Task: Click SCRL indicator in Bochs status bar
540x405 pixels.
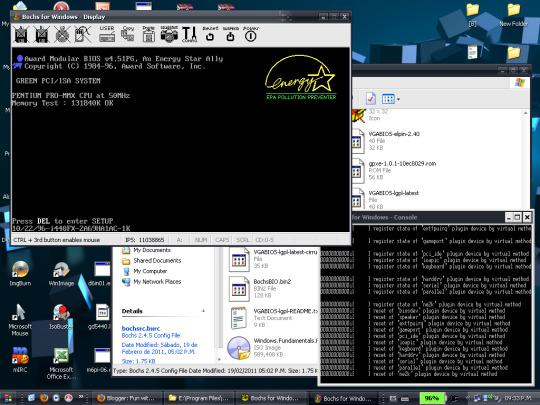Action: pyautogui.click(x=243, y=240)
